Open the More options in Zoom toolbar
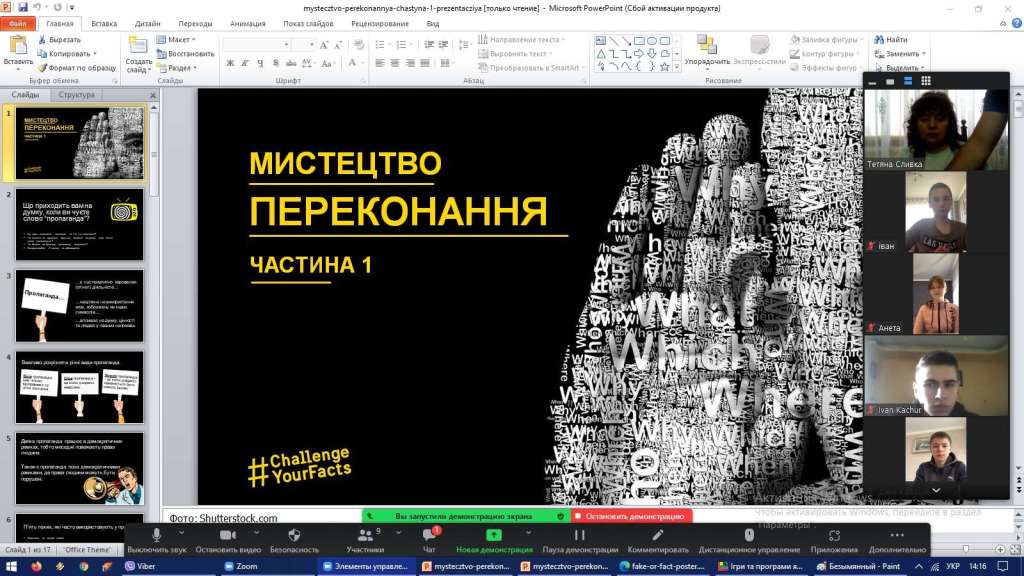 point(897,536)
